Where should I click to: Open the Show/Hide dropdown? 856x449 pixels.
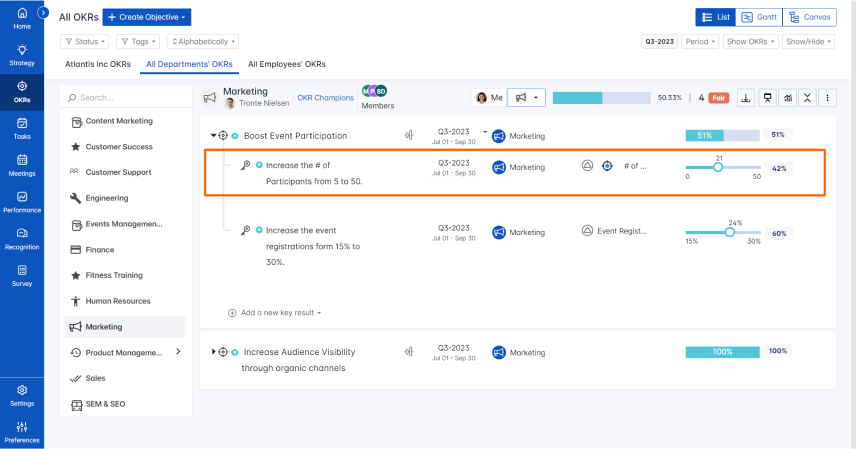[x=809, y=42]
